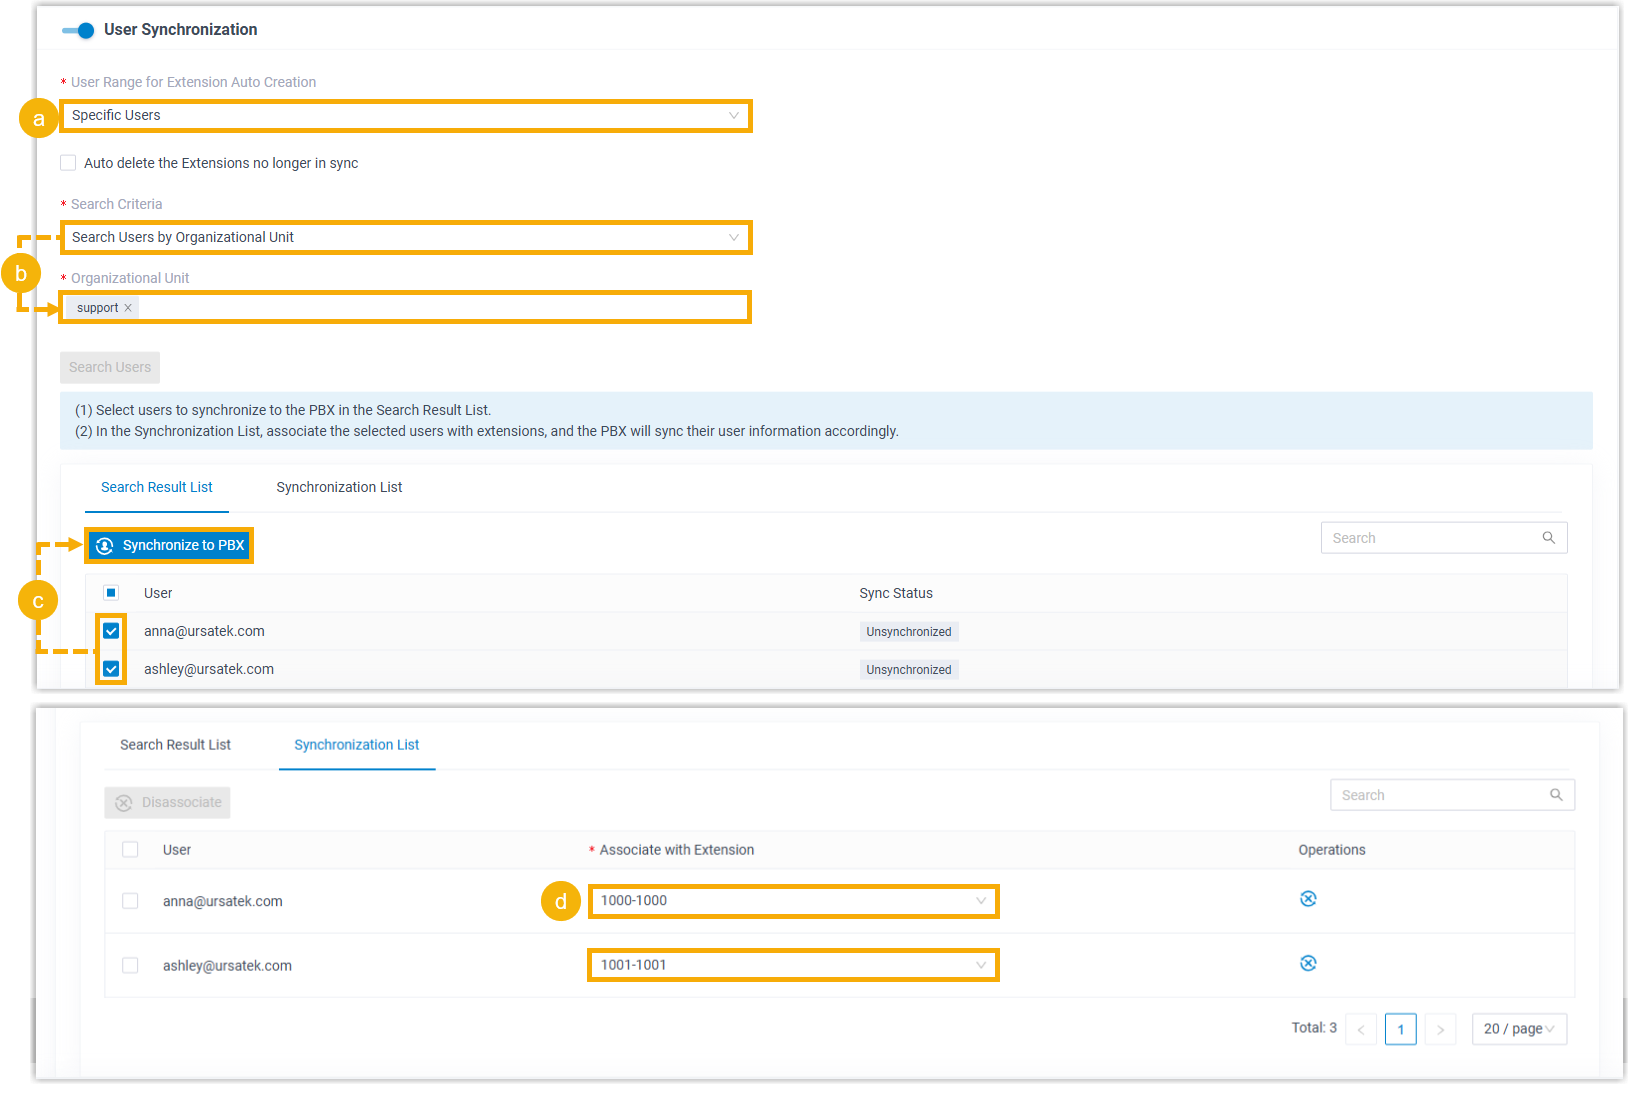Remove the support organizational unit tag
The image size is (1628, 1097).
[x=128, y=308]
